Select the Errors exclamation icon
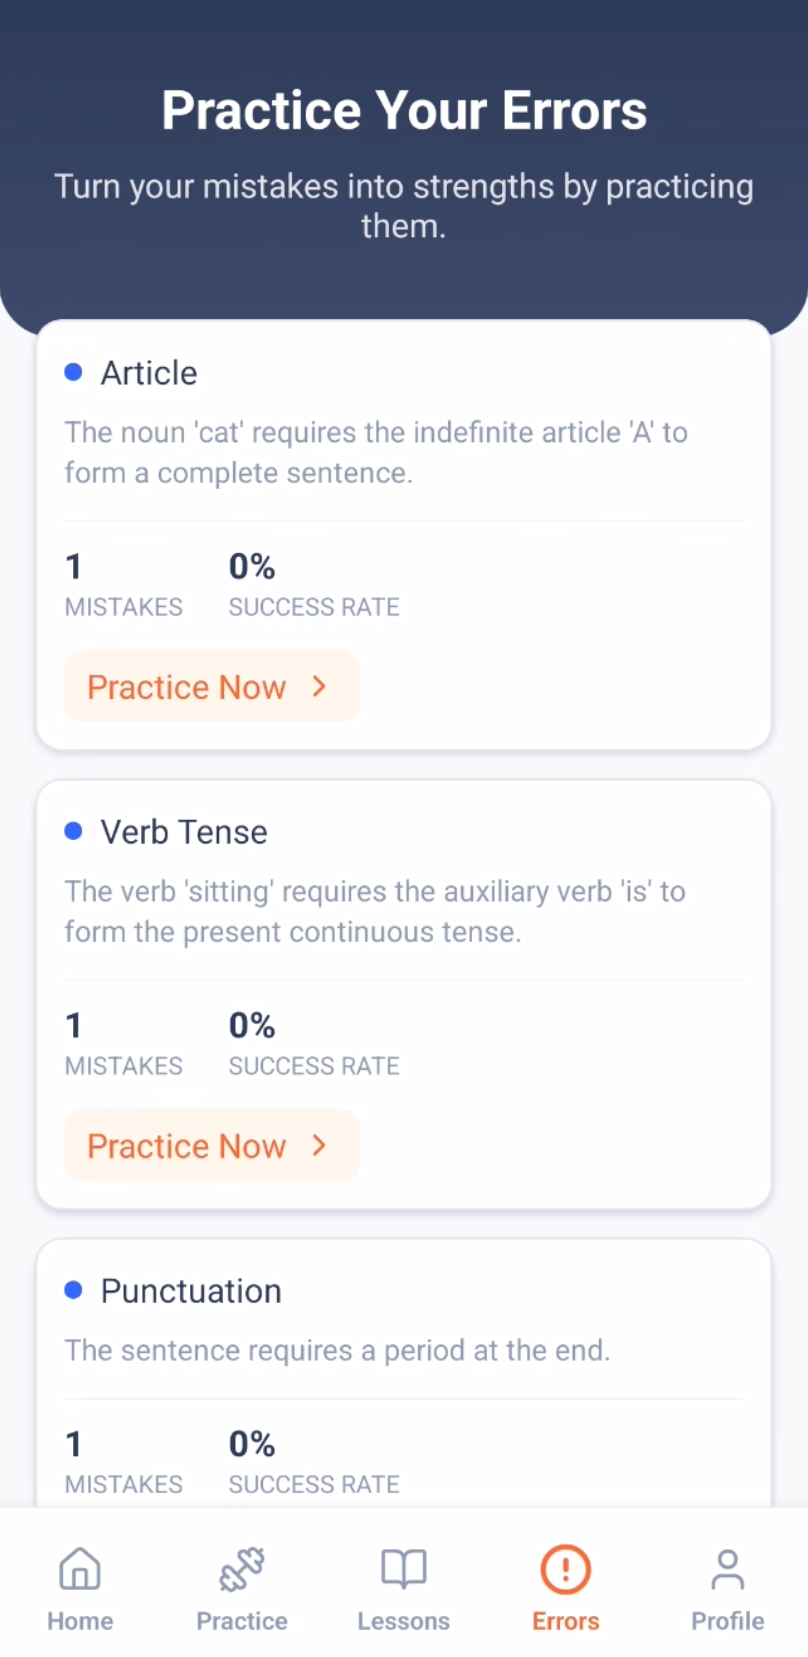Viewport: 808px width, 1657px height. pos(566,1568)
